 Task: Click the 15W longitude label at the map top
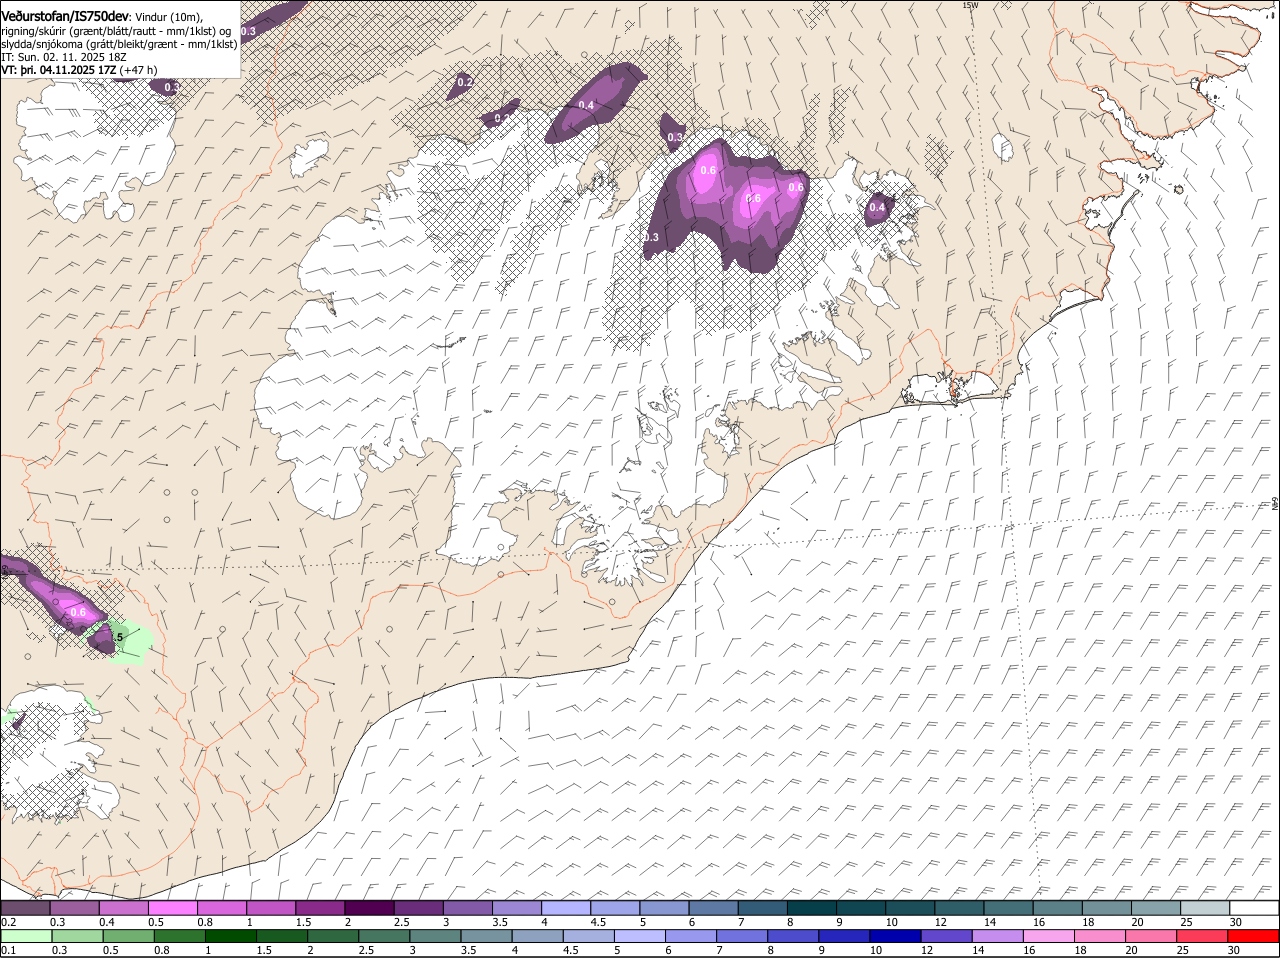(969, 5)
